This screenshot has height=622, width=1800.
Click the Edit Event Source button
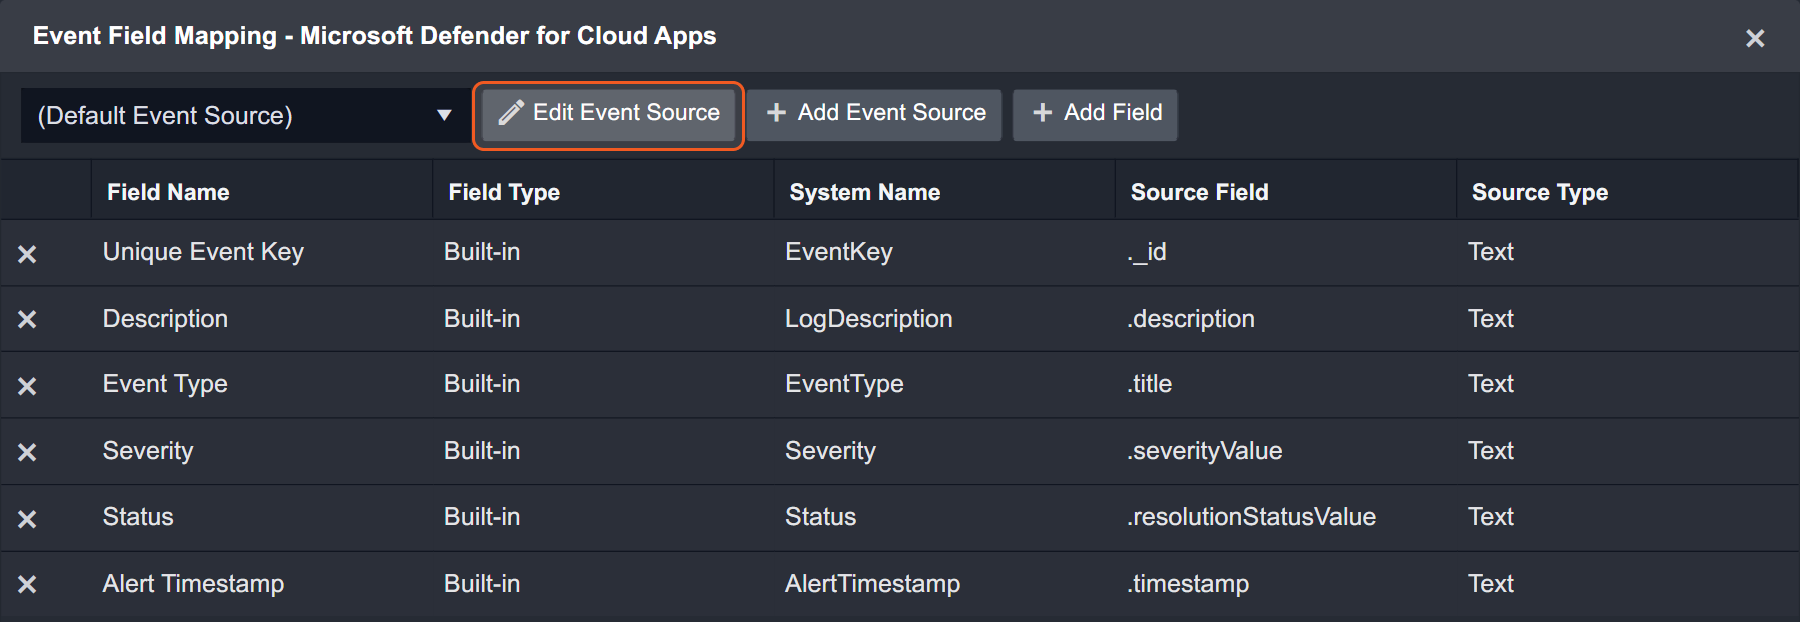click(609, 114)
